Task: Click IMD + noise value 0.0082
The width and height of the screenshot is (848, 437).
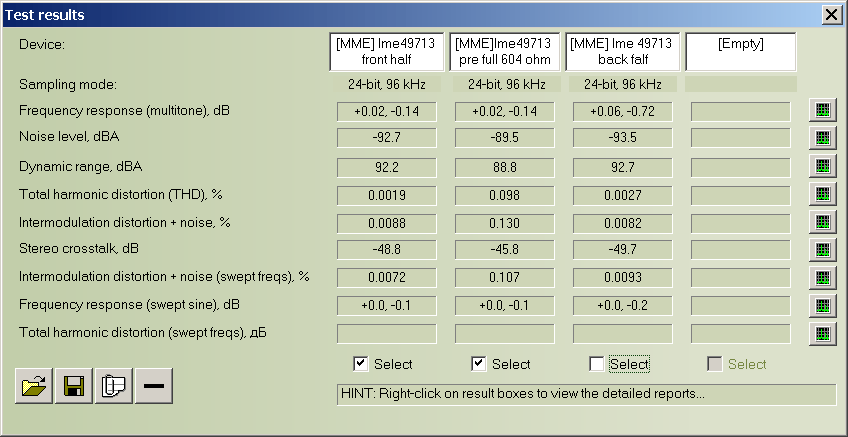Action: pyautogui.click(x=622, y=223)
